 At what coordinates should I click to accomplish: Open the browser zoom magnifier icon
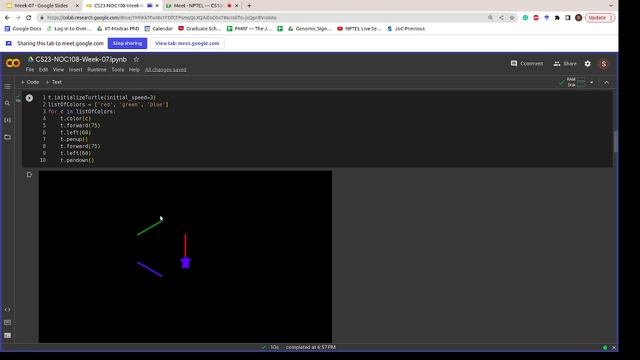coord(490,18)
